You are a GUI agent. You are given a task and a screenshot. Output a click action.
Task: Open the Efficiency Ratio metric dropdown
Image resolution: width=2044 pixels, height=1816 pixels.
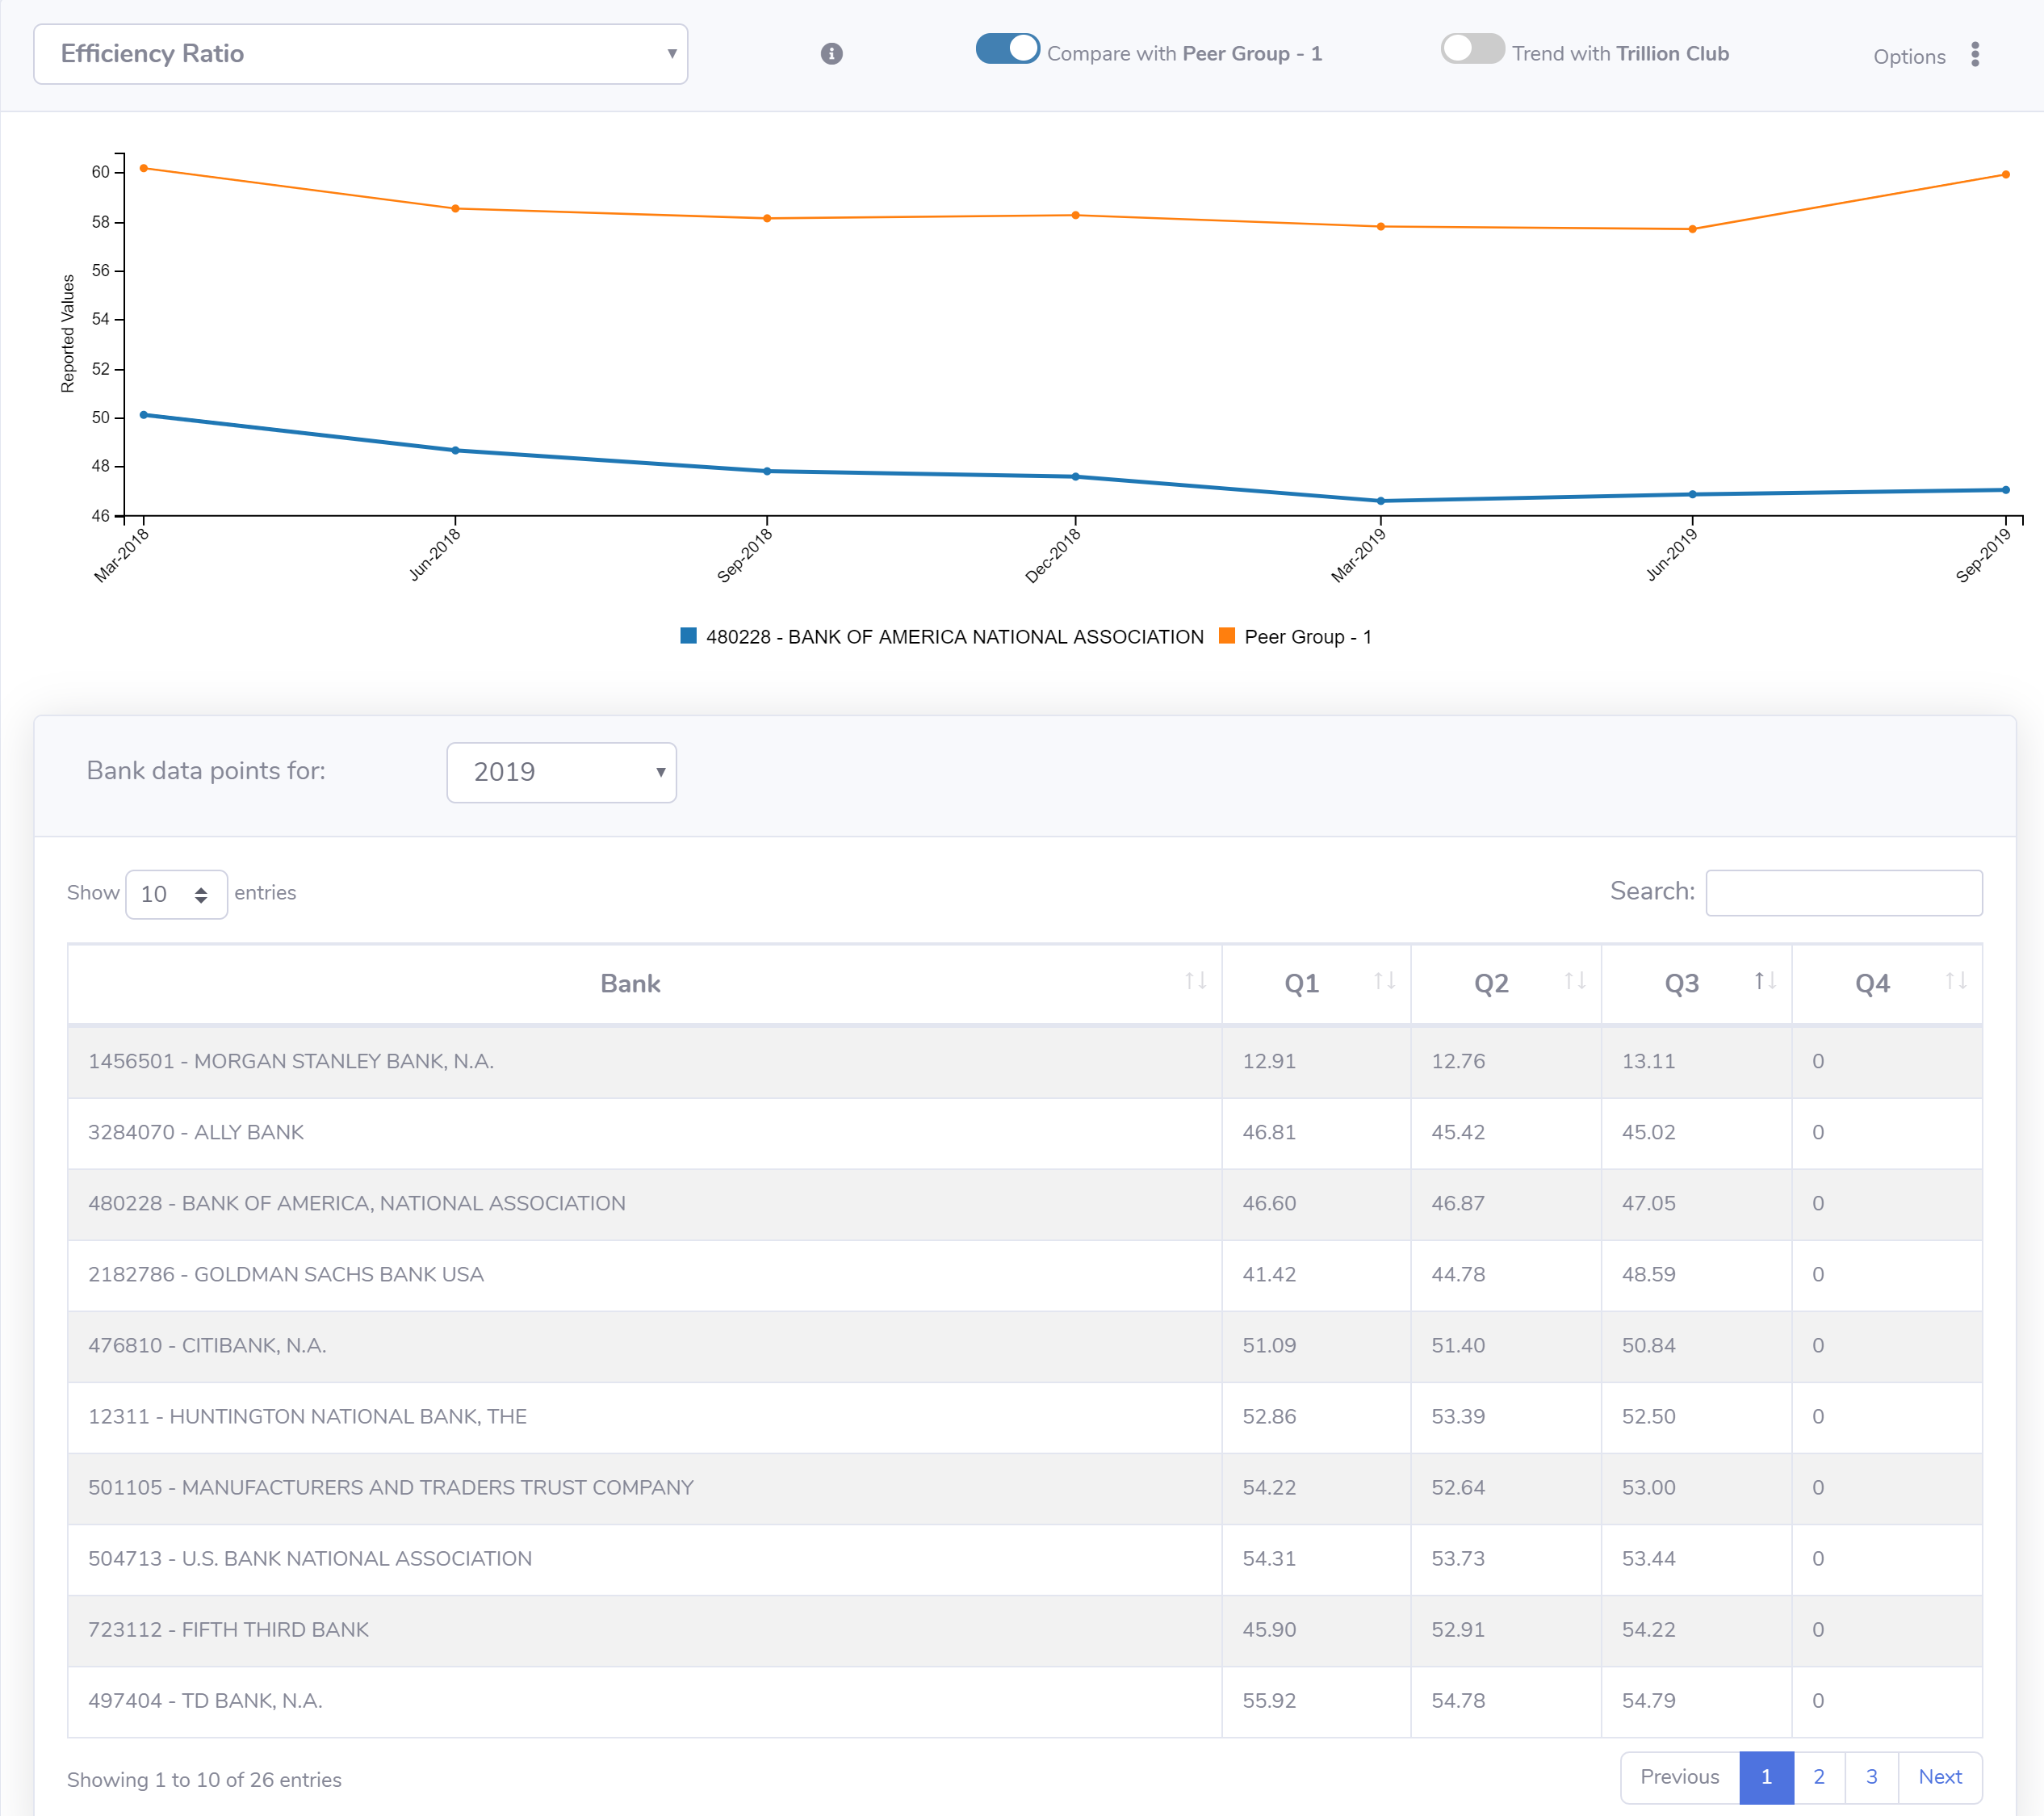click(361, 54)
